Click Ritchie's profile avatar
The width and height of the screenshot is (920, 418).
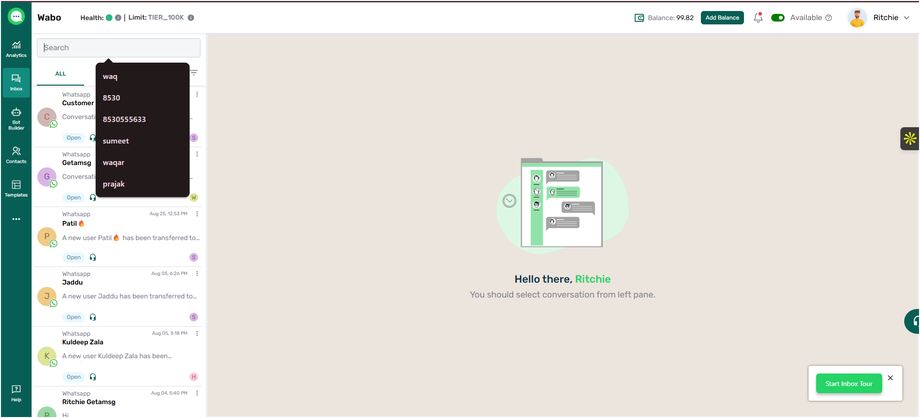[857, 18]
